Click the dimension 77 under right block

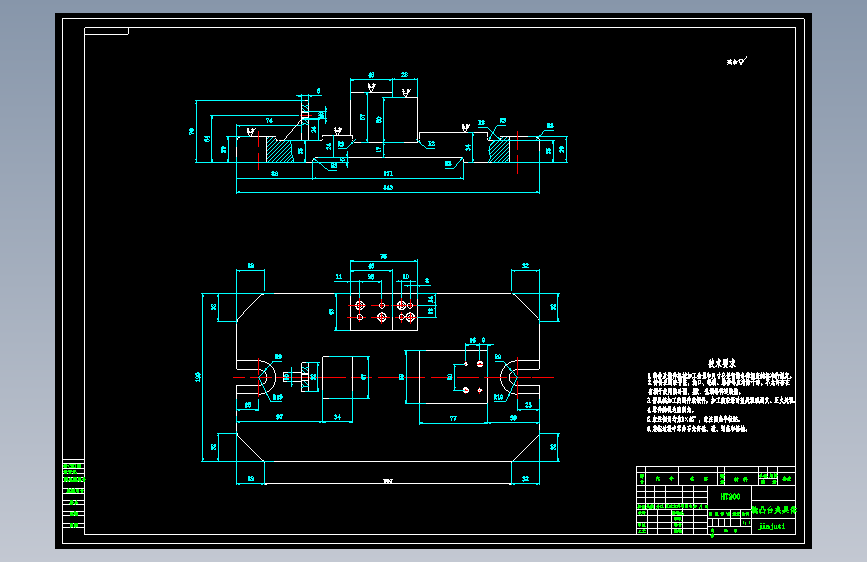453,419
